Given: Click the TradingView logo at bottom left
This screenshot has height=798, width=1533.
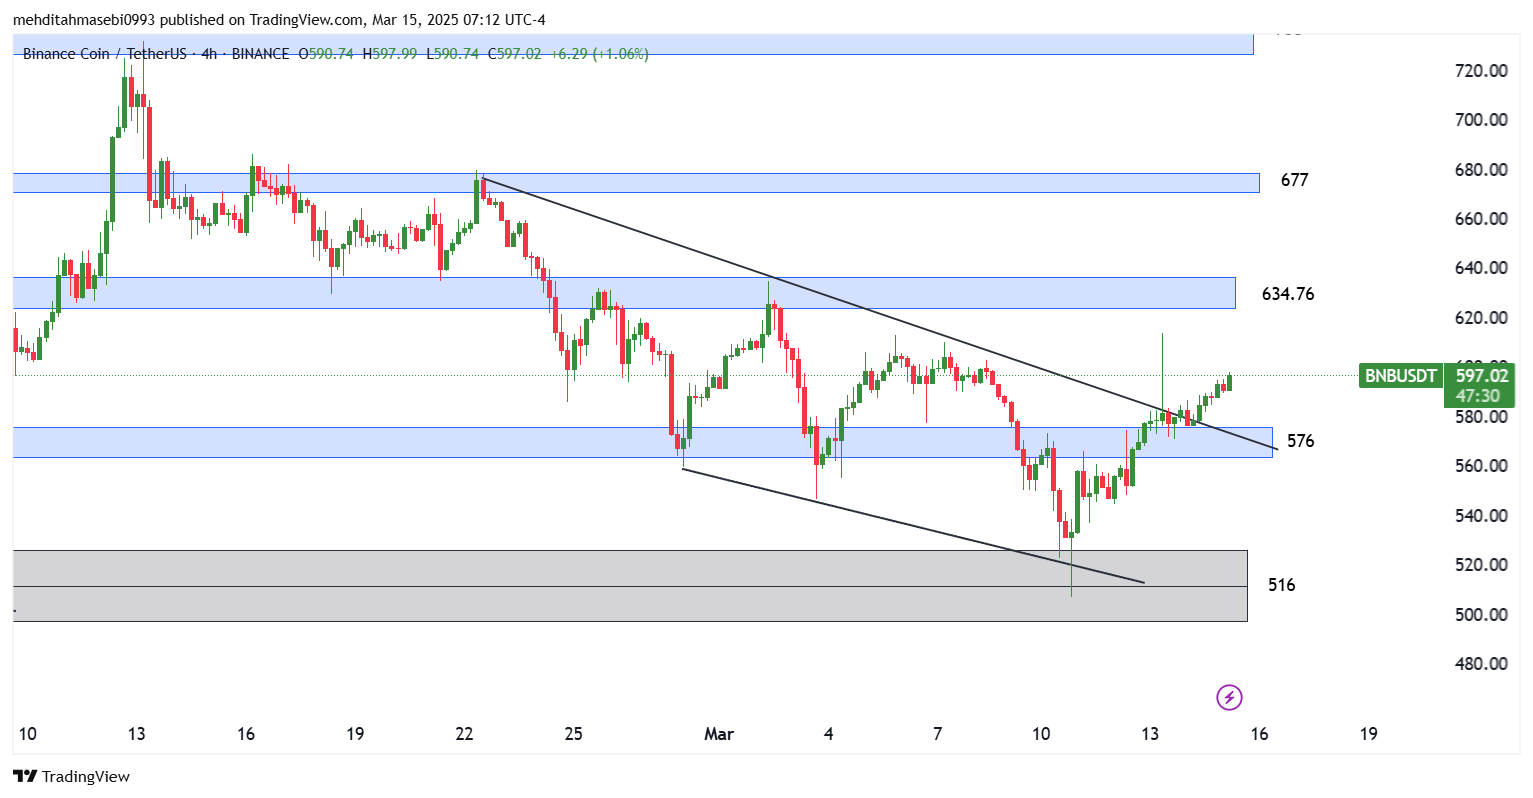Looking at the screenshot, I should 71,776.
